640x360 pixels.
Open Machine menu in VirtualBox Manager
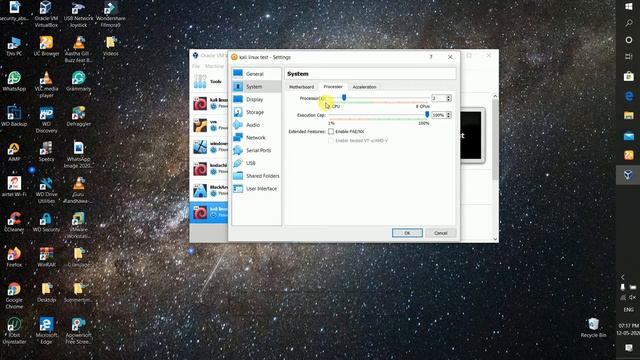point(214,66)
